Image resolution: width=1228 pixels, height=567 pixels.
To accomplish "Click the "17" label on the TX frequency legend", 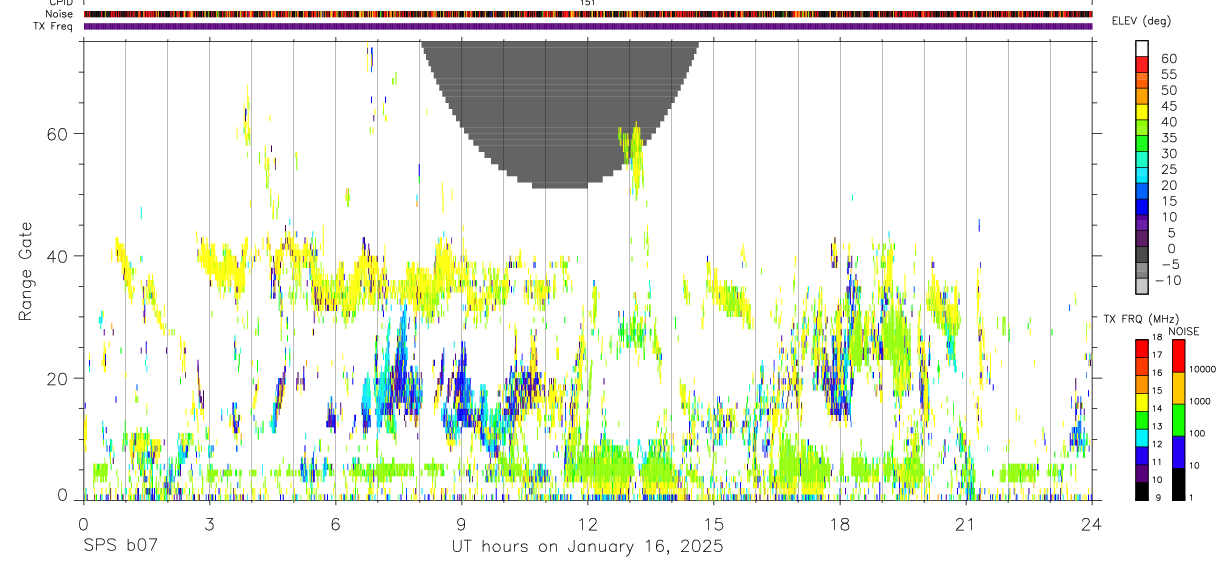I will 1156,354.
